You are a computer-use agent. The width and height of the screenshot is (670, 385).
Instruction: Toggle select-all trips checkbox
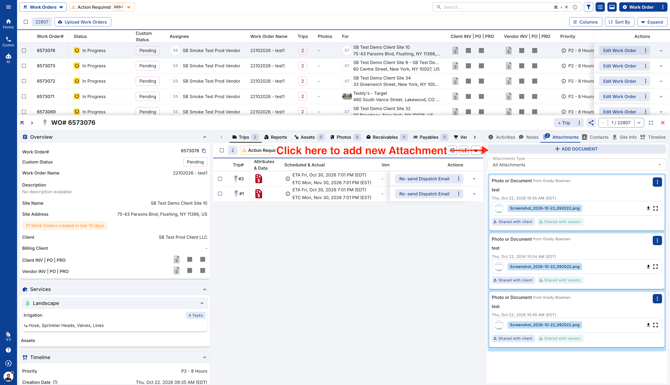(221, 150)
